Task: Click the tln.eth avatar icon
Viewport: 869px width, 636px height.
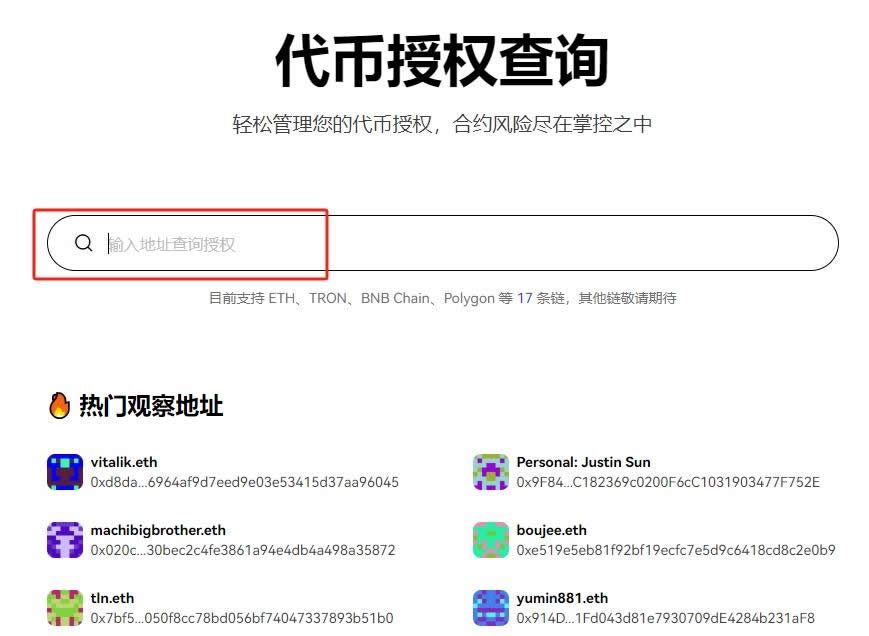Action: 64,607
